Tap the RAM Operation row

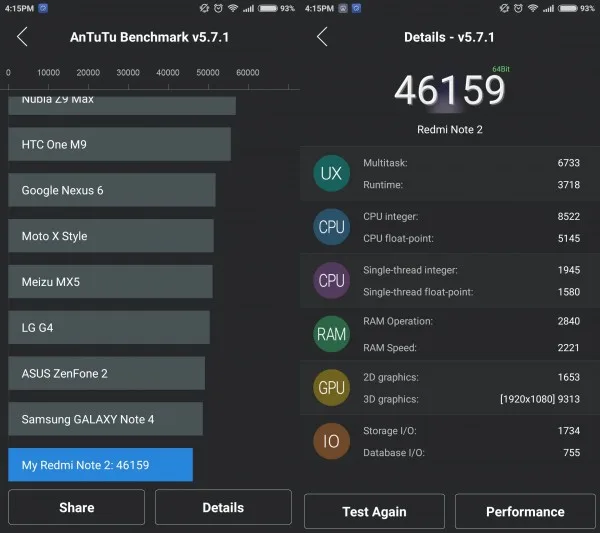(471, 321)
